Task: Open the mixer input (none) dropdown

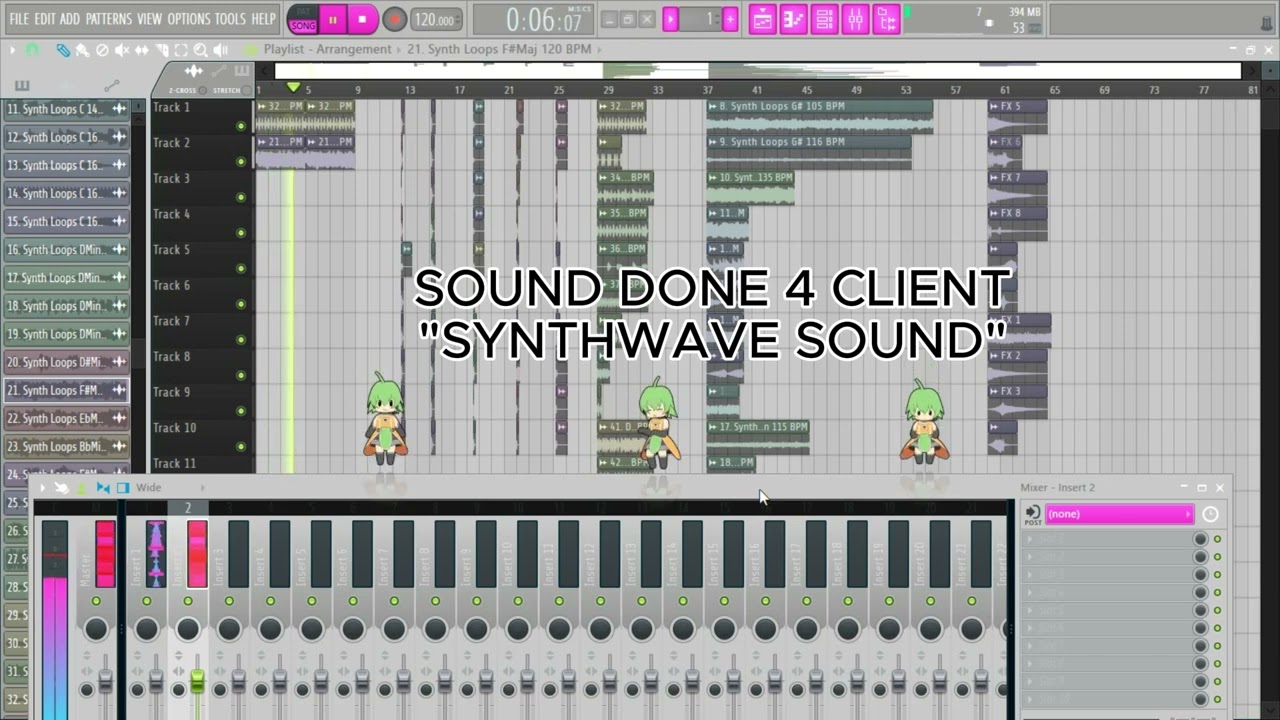Action: tap(1119, 514)
